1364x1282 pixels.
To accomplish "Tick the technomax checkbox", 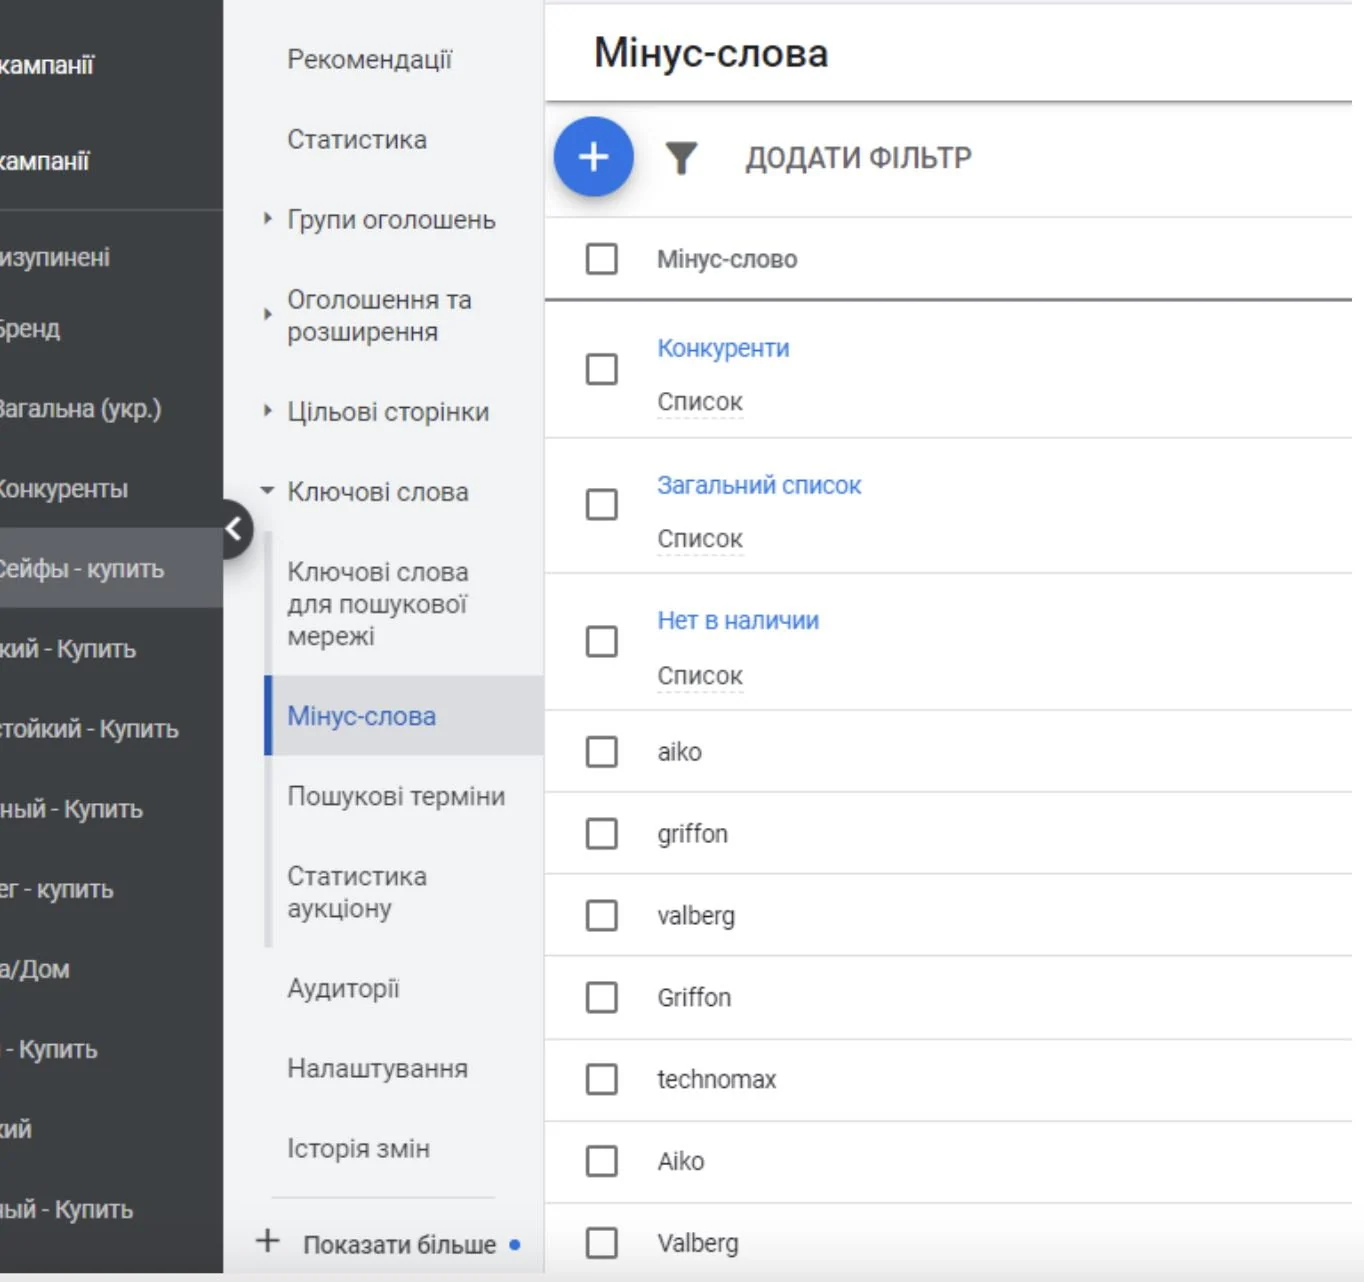I will coord(601,1079).
